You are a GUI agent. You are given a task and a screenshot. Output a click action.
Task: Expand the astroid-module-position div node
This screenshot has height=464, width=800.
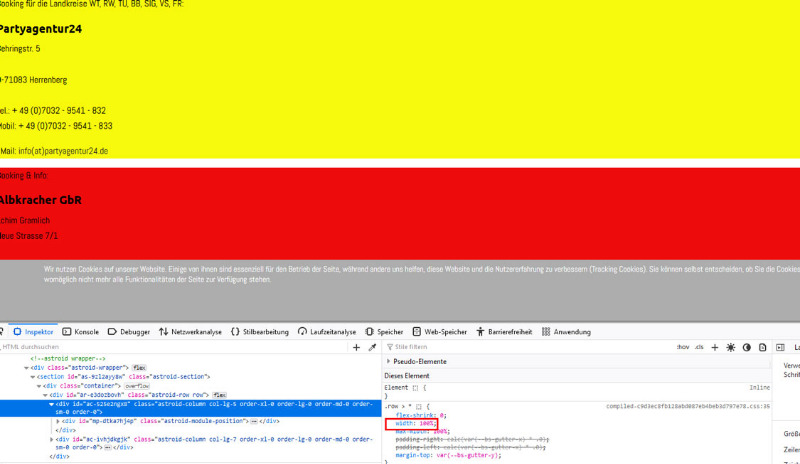tap(58, 421)
